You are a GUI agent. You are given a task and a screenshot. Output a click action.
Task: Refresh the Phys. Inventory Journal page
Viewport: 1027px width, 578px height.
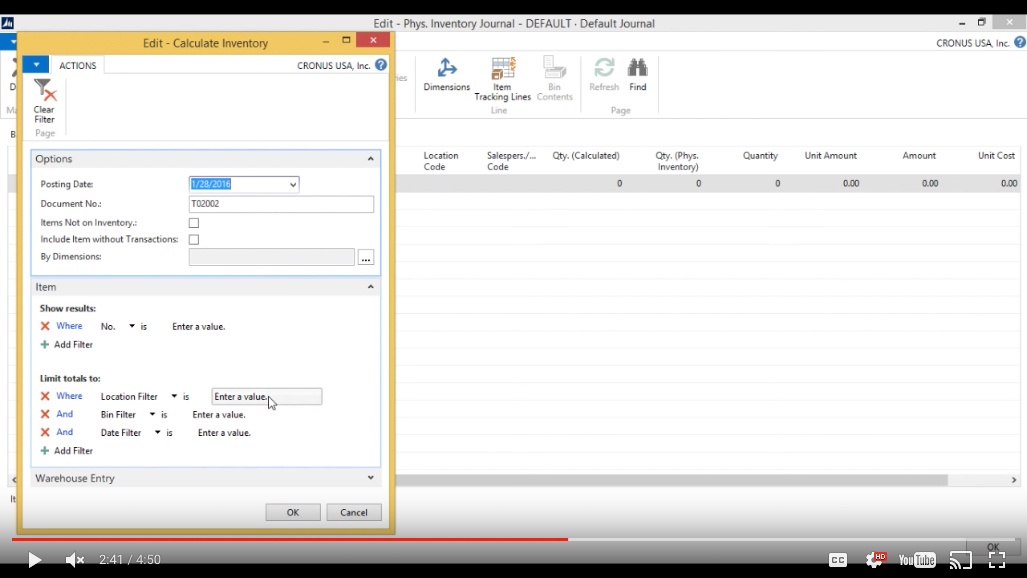pos(604,75)
